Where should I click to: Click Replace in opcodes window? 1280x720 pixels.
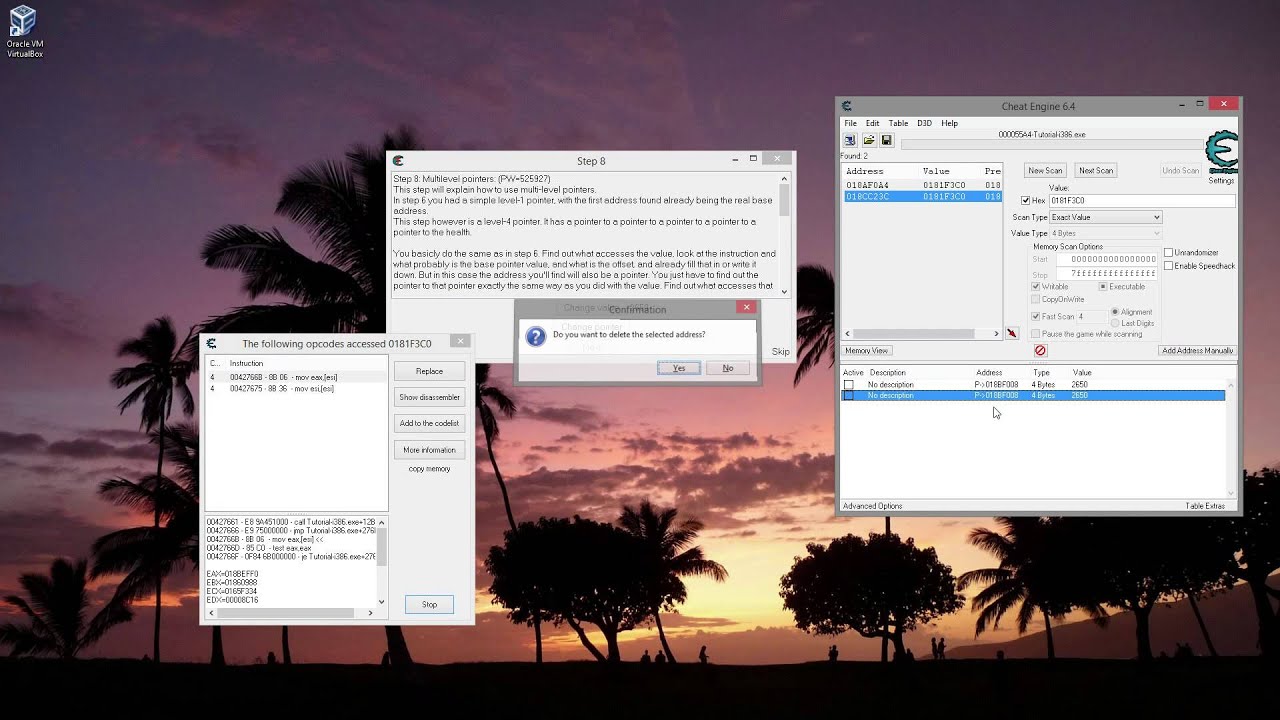tap(429, 371)
